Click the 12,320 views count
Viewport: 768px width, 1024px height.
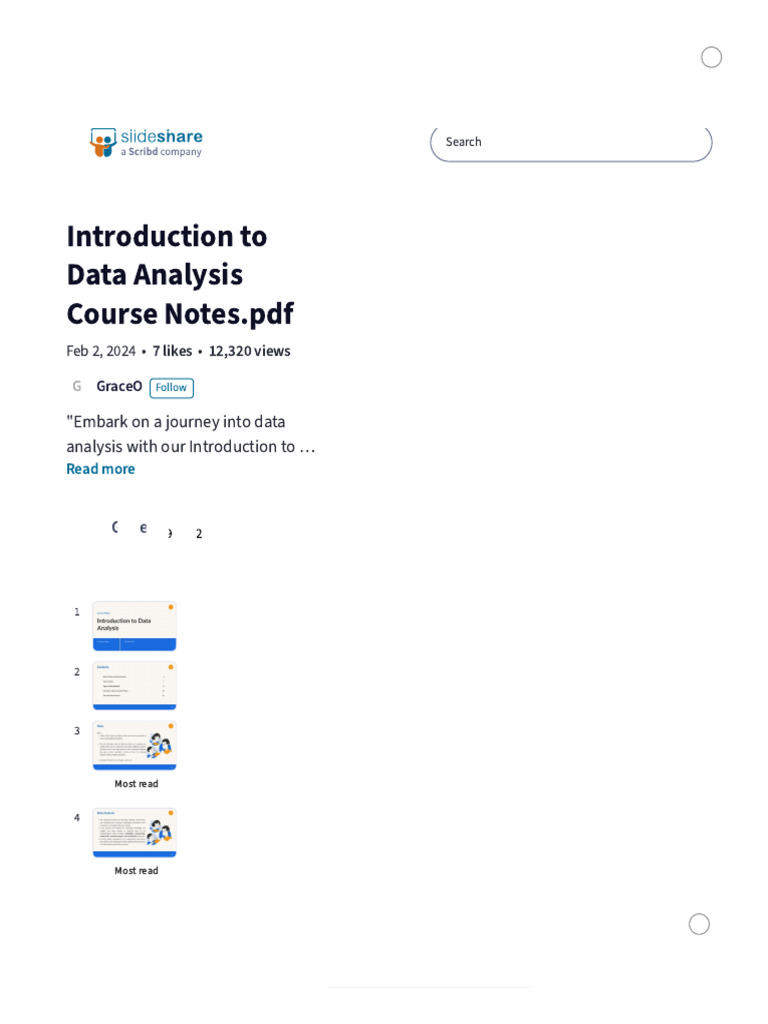point(249,351)
